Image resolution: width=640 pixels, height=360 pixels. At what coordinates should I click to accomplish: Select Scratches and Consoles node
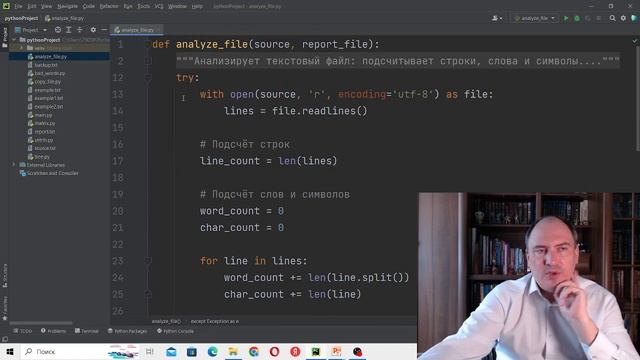[x=52, y=173]
